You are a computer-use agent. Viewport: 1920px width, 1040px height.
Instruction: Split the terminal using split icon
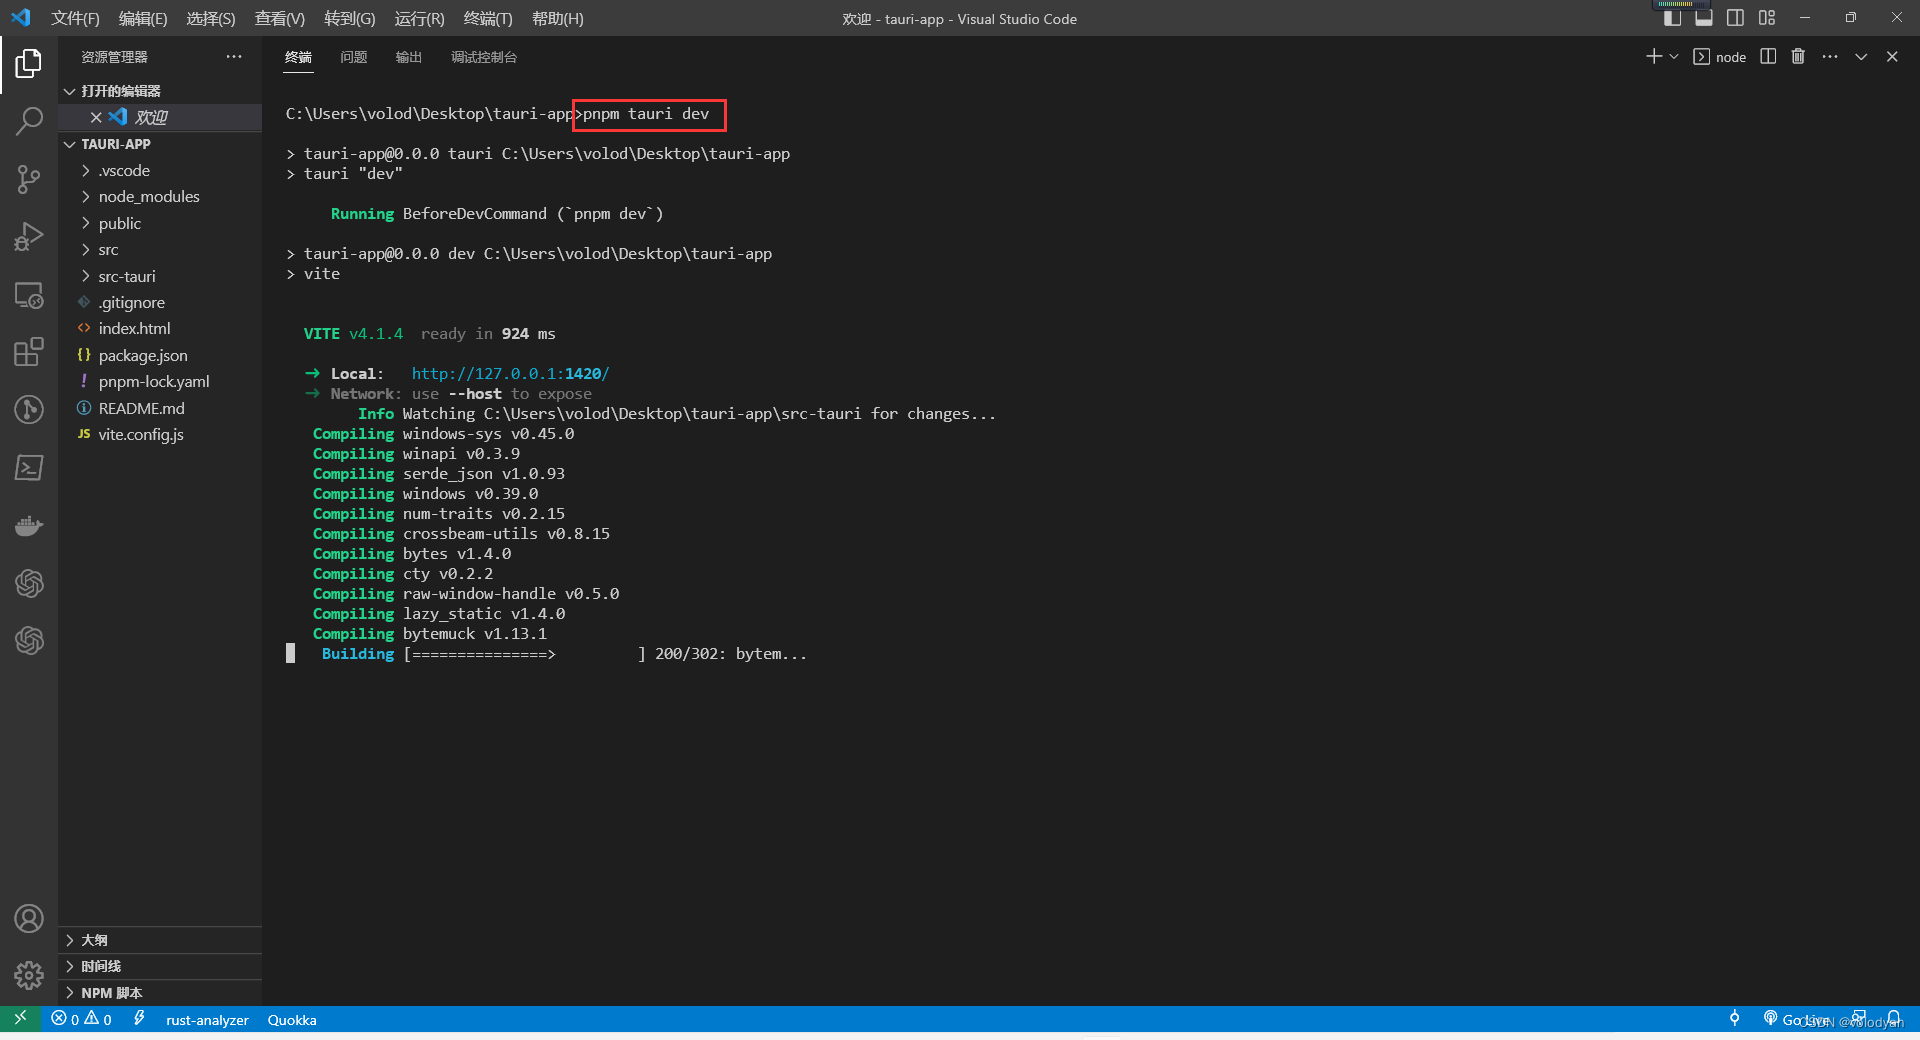(1768, 57)
